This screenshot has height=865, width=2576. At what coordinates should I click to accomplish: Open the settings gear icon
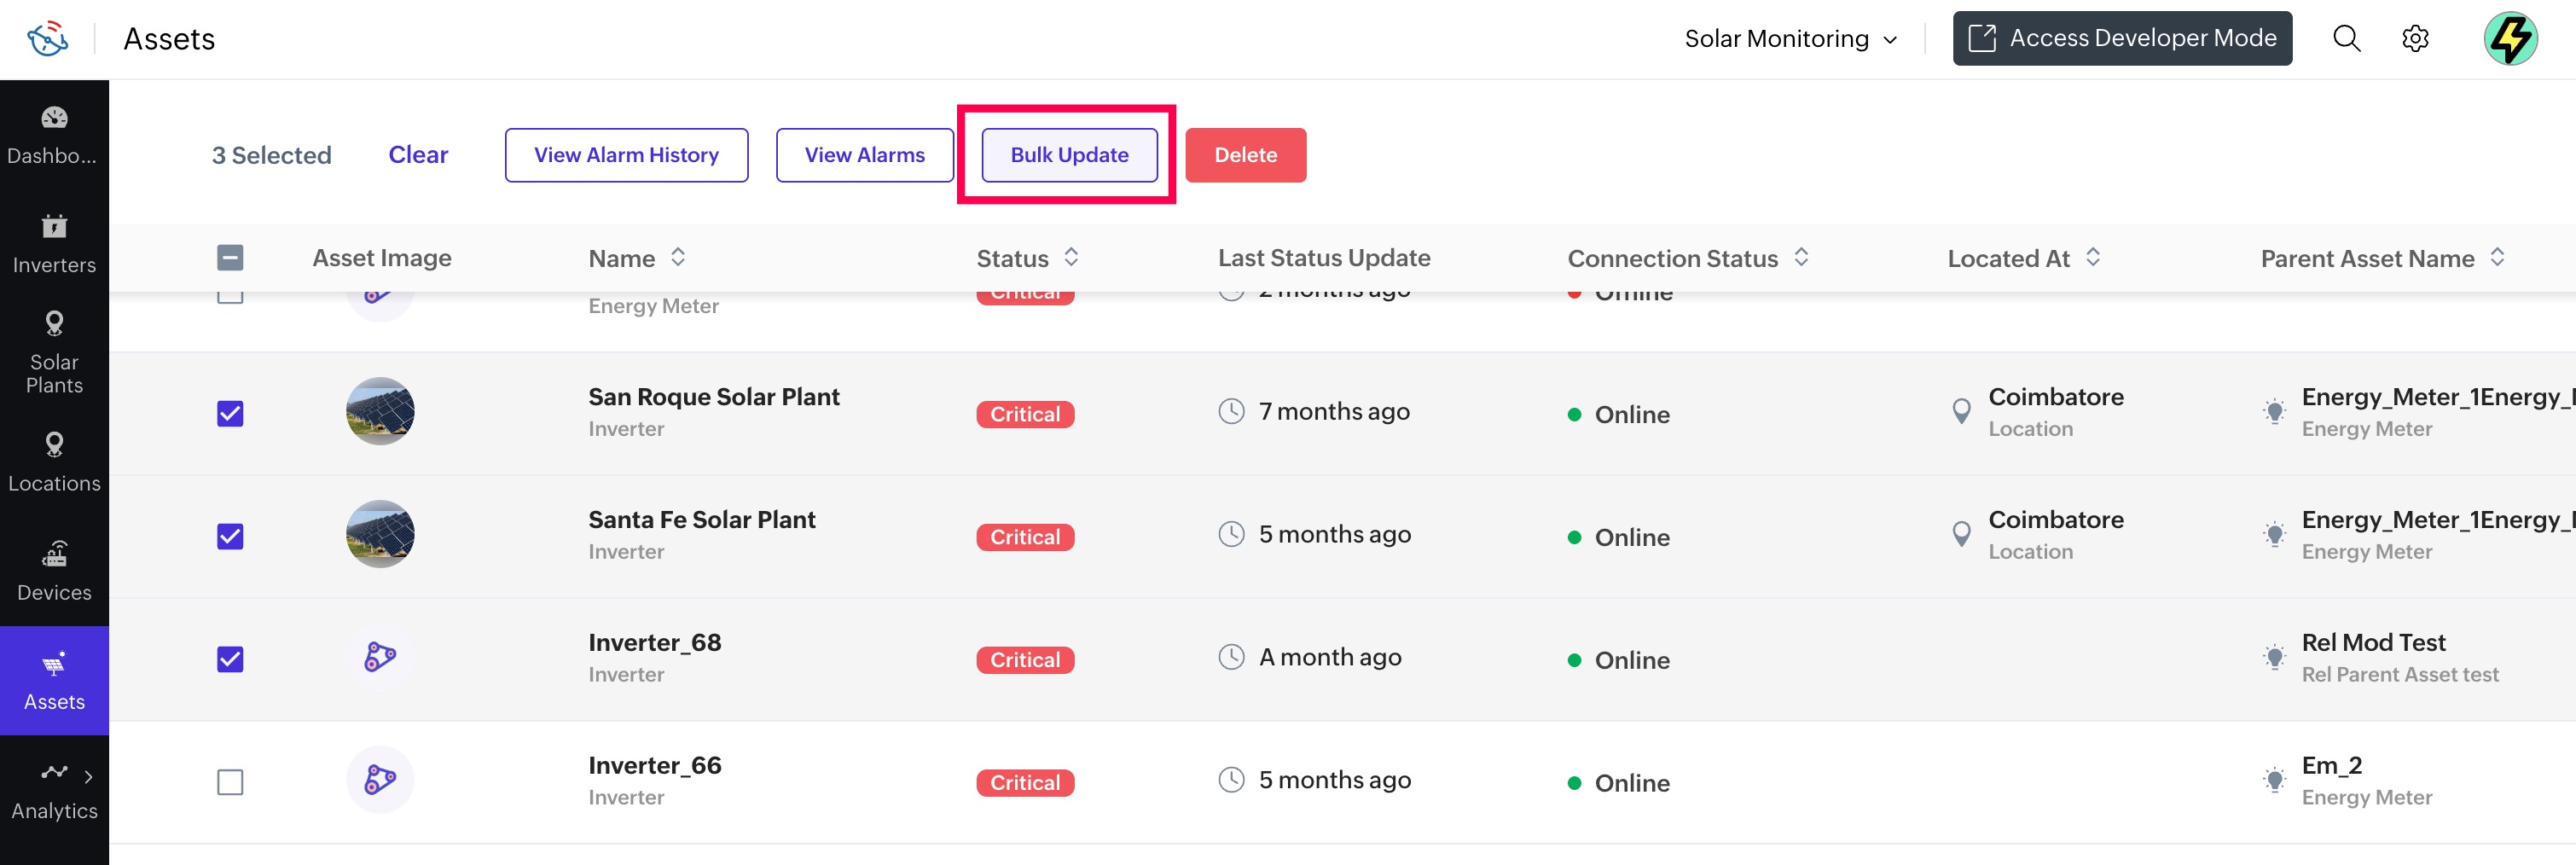(x=2415, y=39)
